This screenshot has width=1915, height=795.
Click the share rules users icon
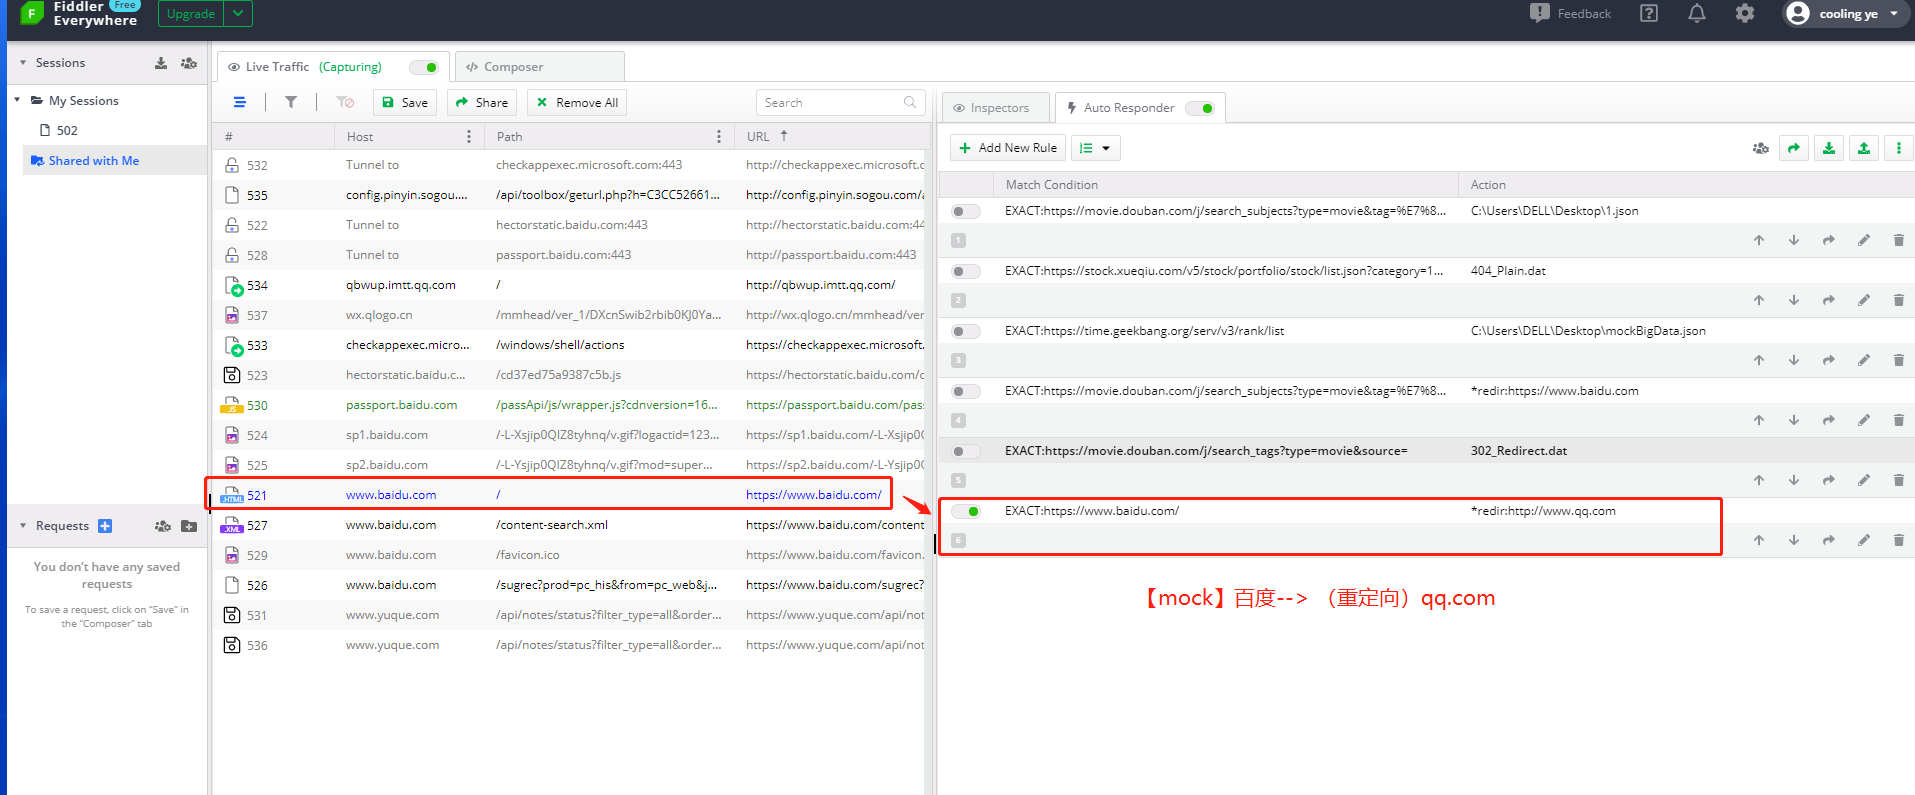click(1760, 148)
